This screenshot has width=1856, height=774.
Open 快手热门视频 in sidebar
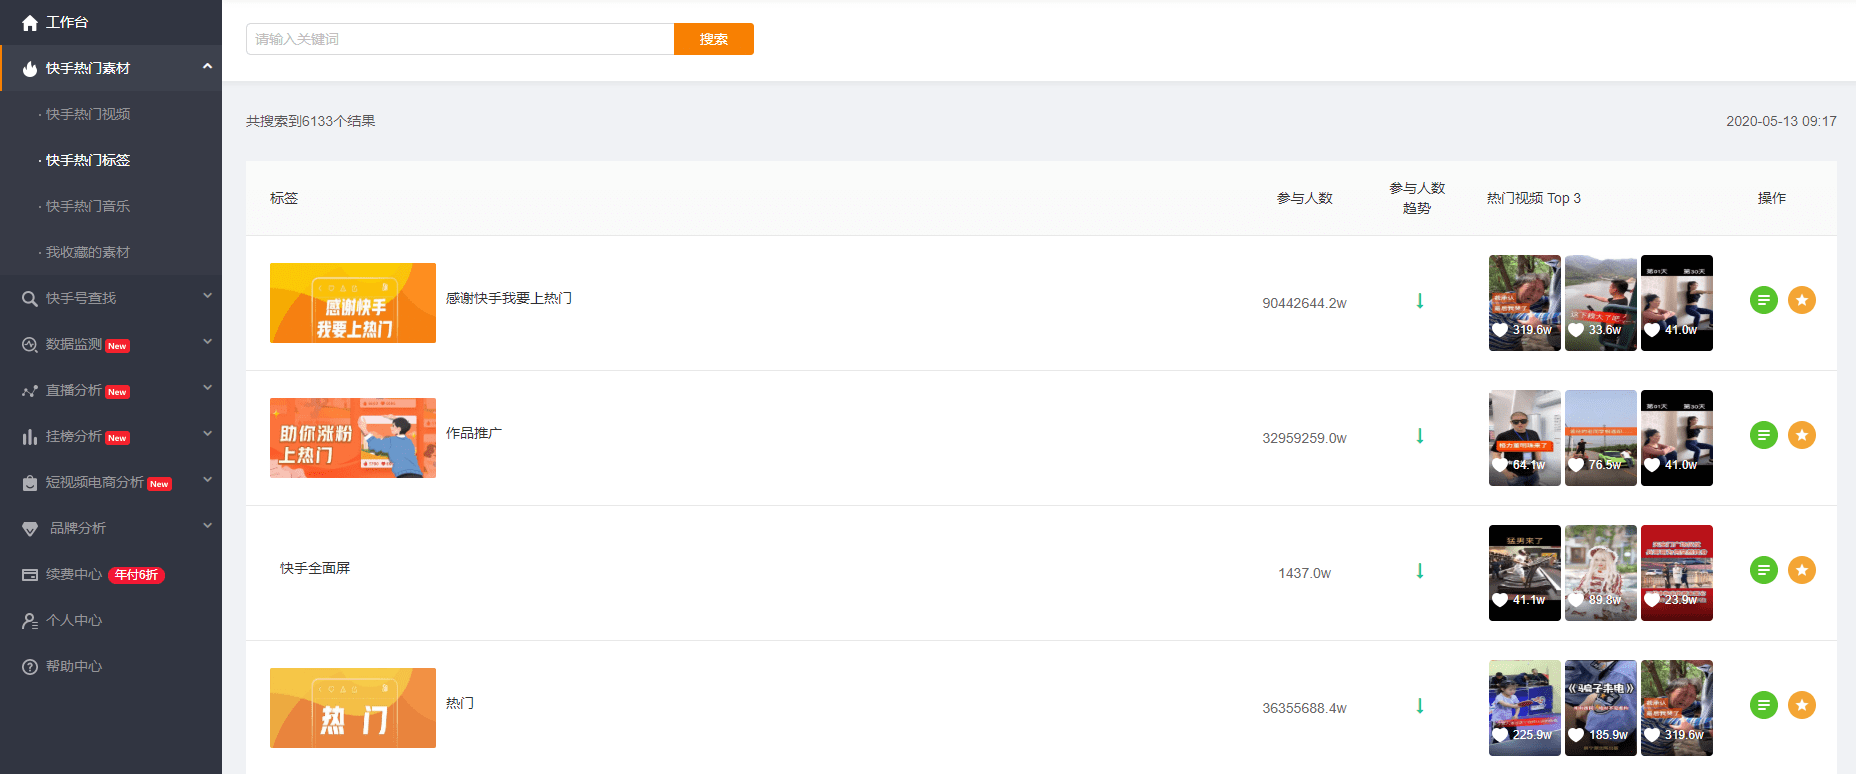[88, 114]
